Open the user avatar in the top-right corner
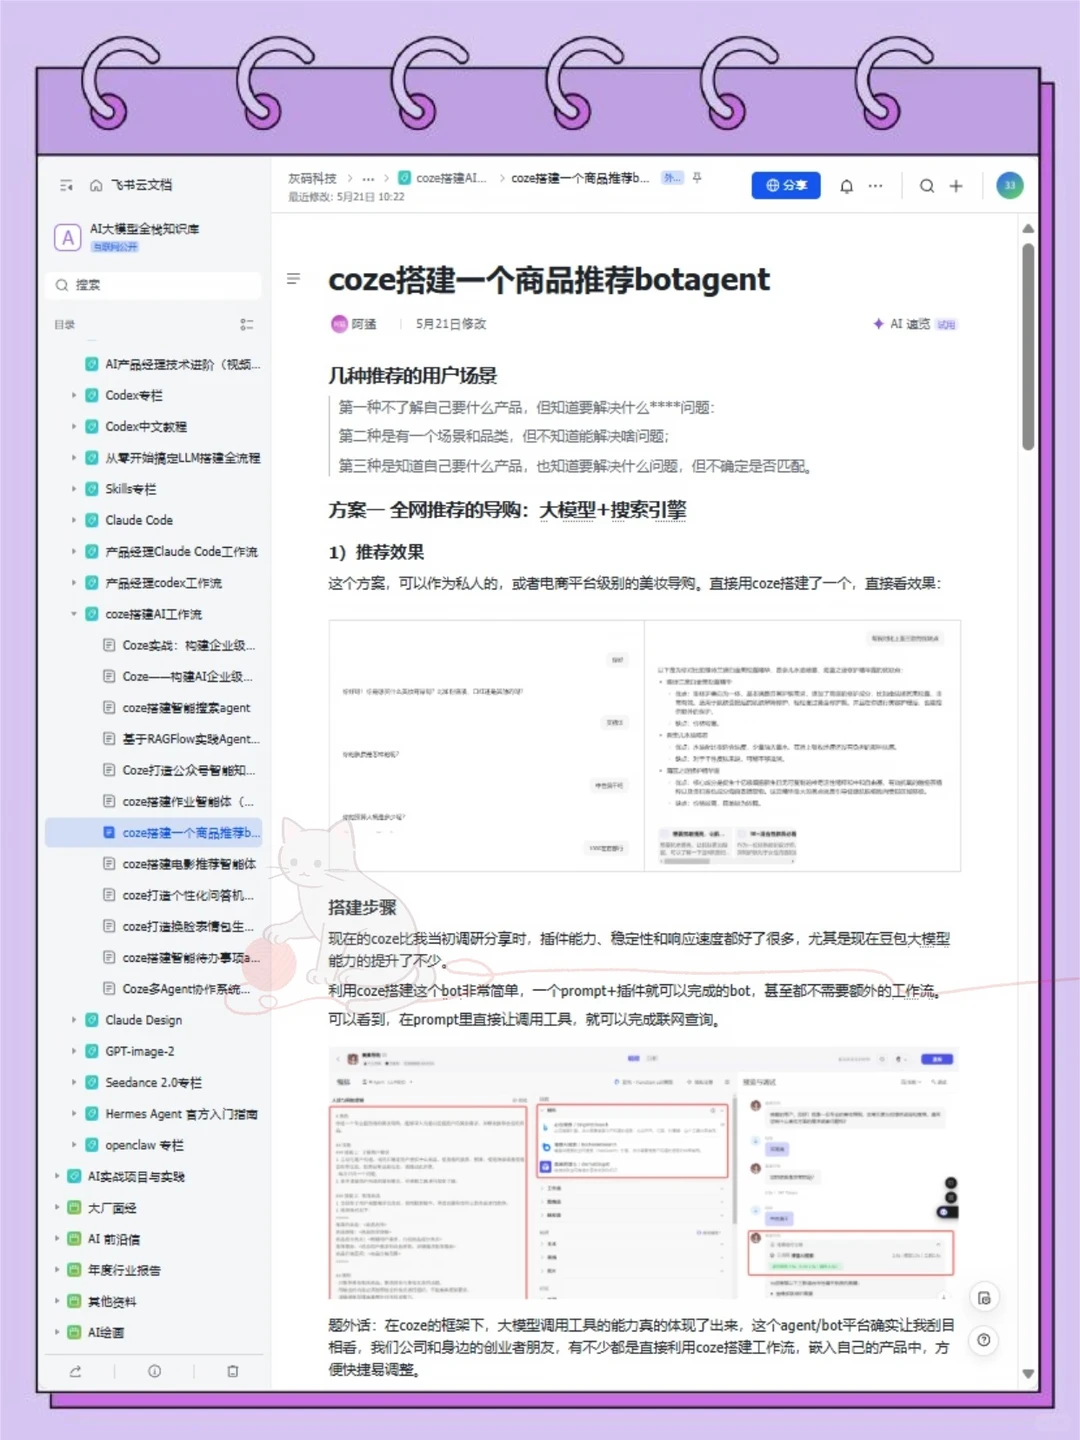1080x1440 pixels. [x=1009, y=185]
